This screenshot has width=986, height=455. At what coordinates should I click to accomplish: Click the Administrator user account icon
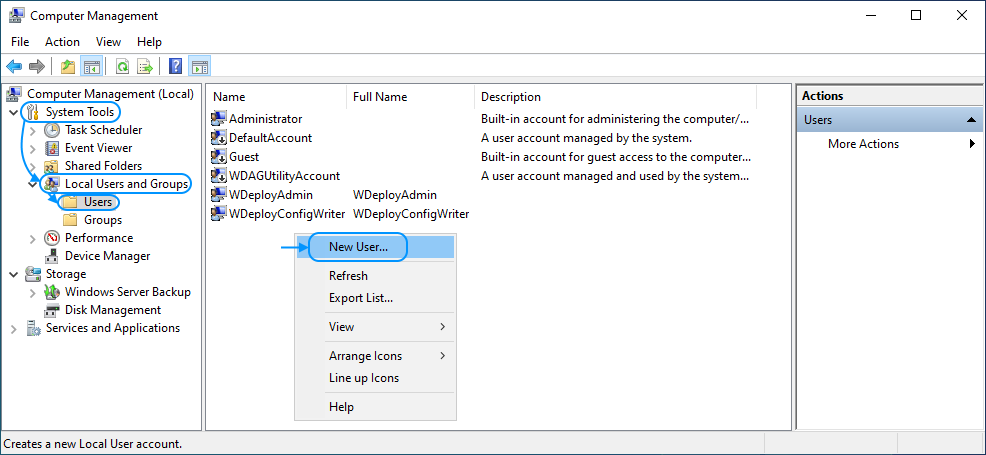point(219,119)
